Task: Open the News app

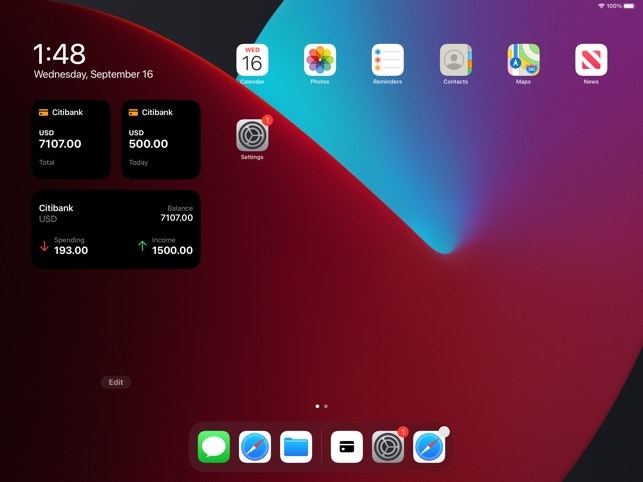Action: click(591, 60)
